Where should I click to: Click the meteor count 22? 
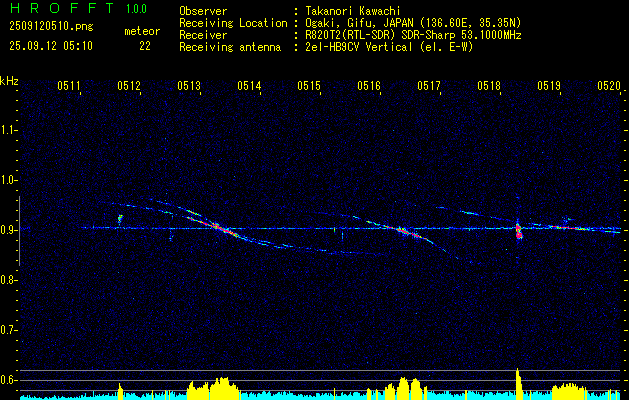pos(145,47)
